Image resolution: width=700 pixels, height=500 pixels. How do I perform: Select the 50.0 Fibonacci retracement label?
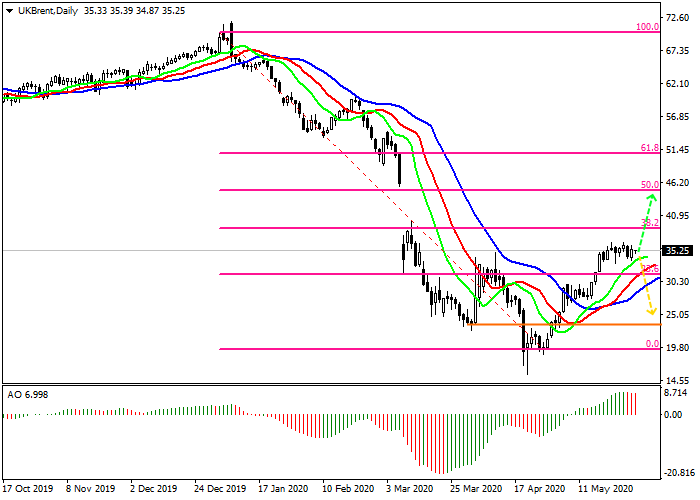tap(648, 185)
